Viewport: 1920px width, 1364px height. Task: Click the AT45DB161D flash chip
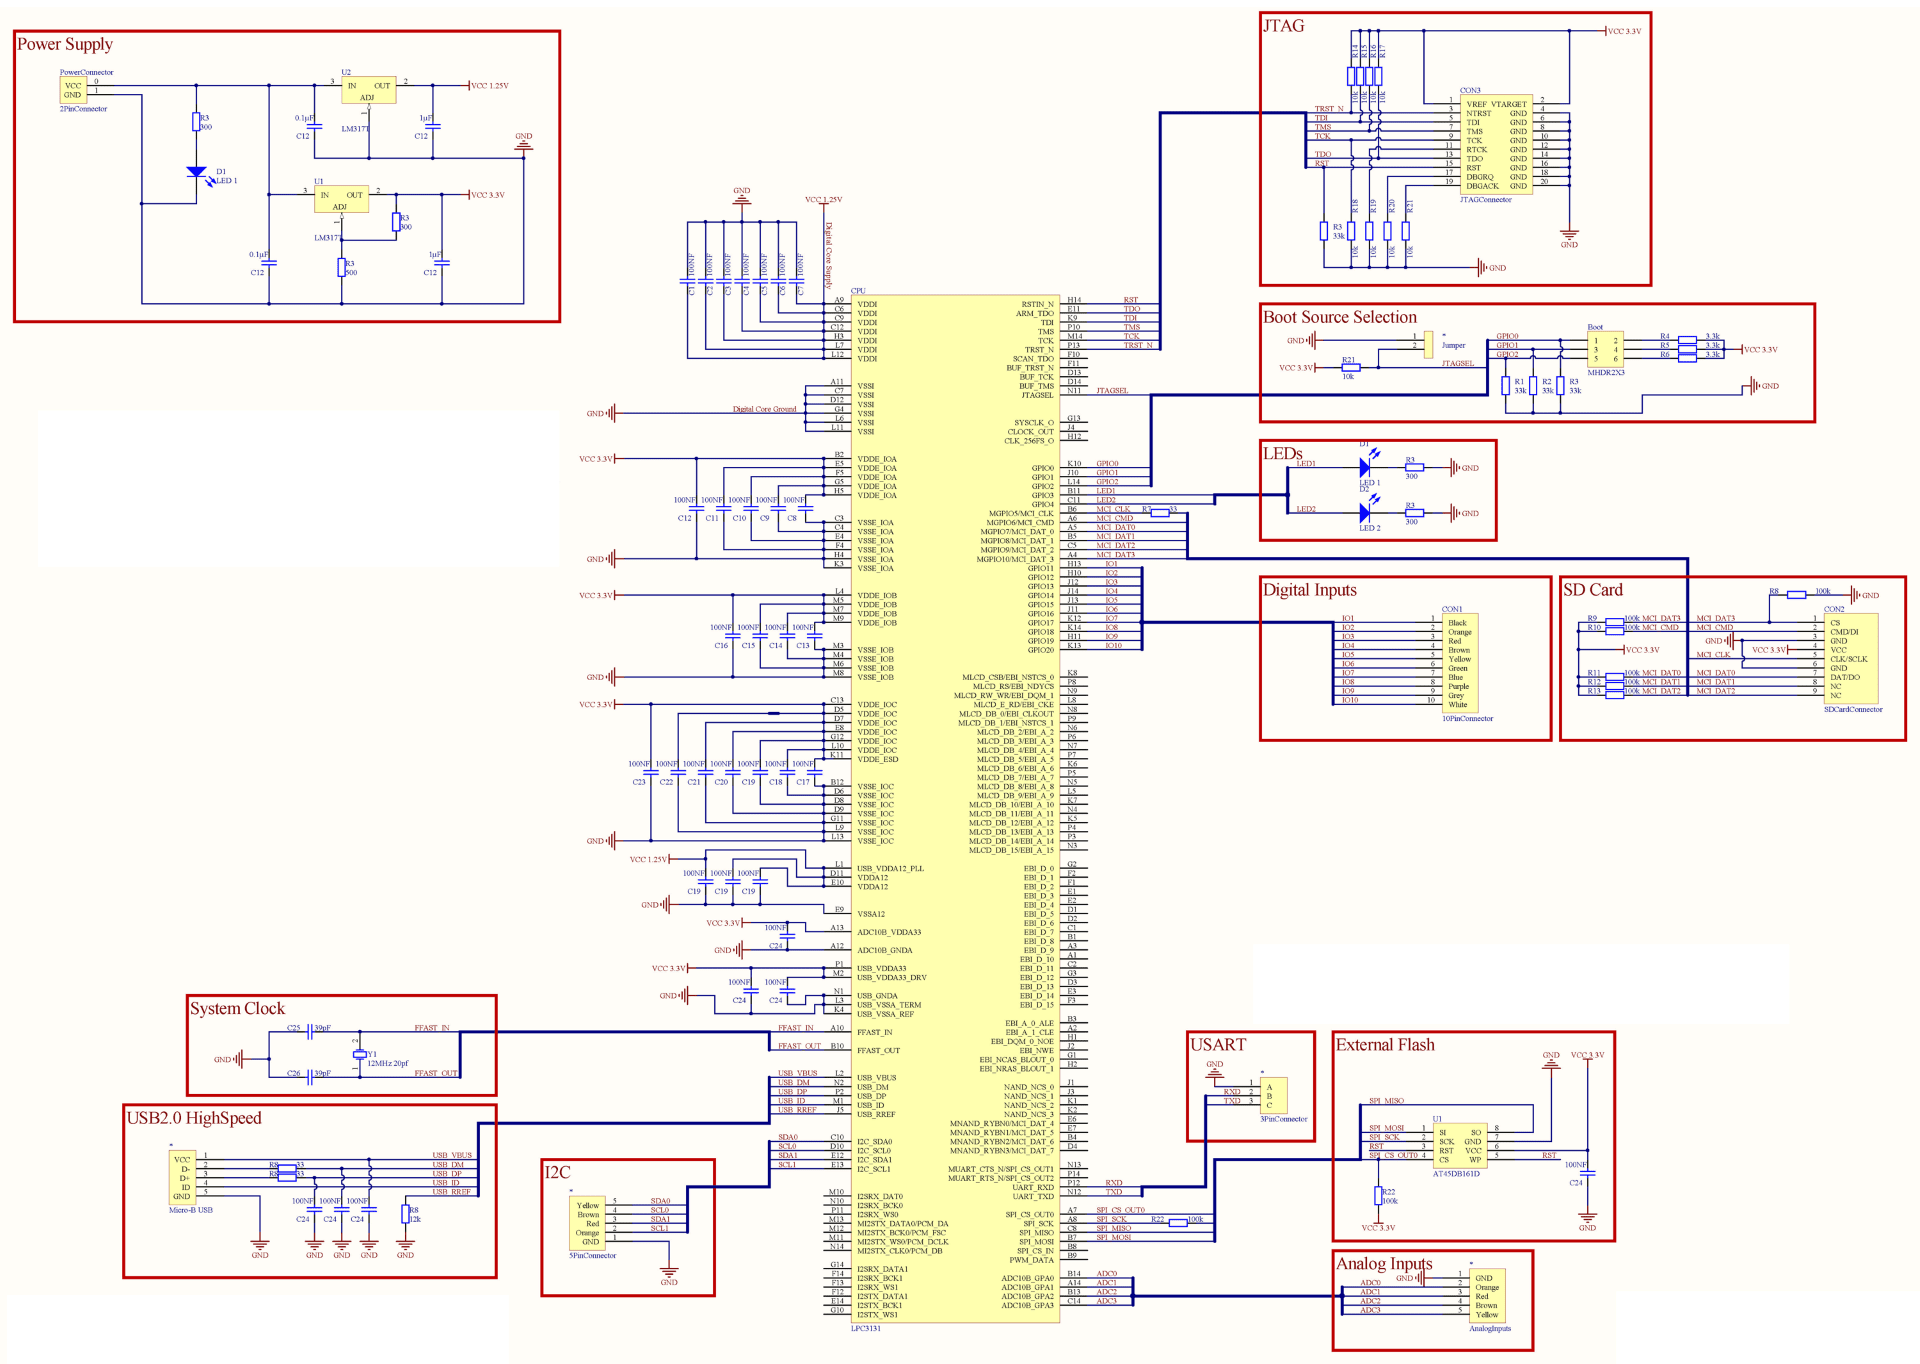tap(1459, 1146)
